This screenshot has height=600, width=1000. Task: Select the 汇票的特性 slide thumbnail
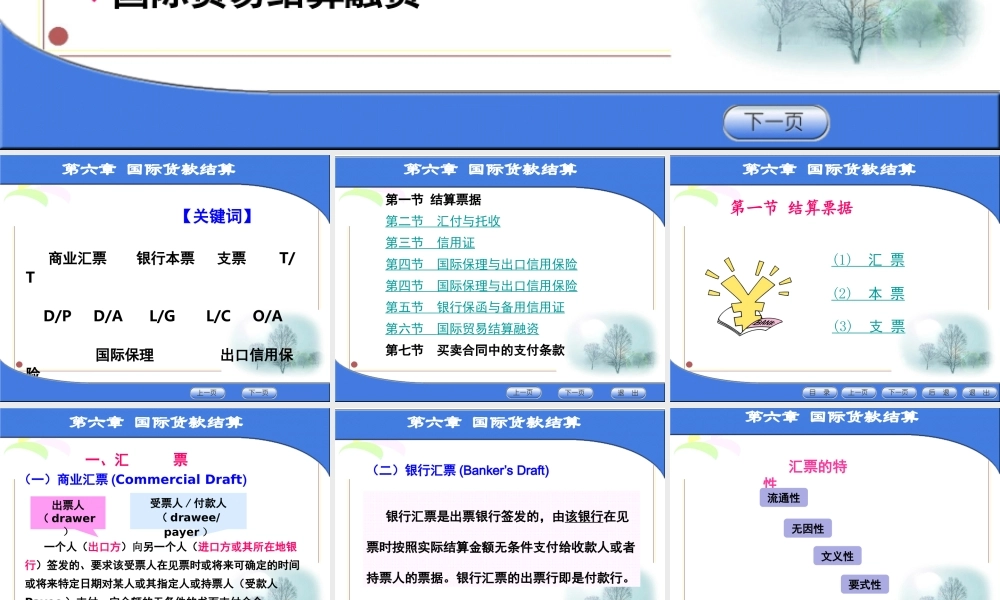835,500
